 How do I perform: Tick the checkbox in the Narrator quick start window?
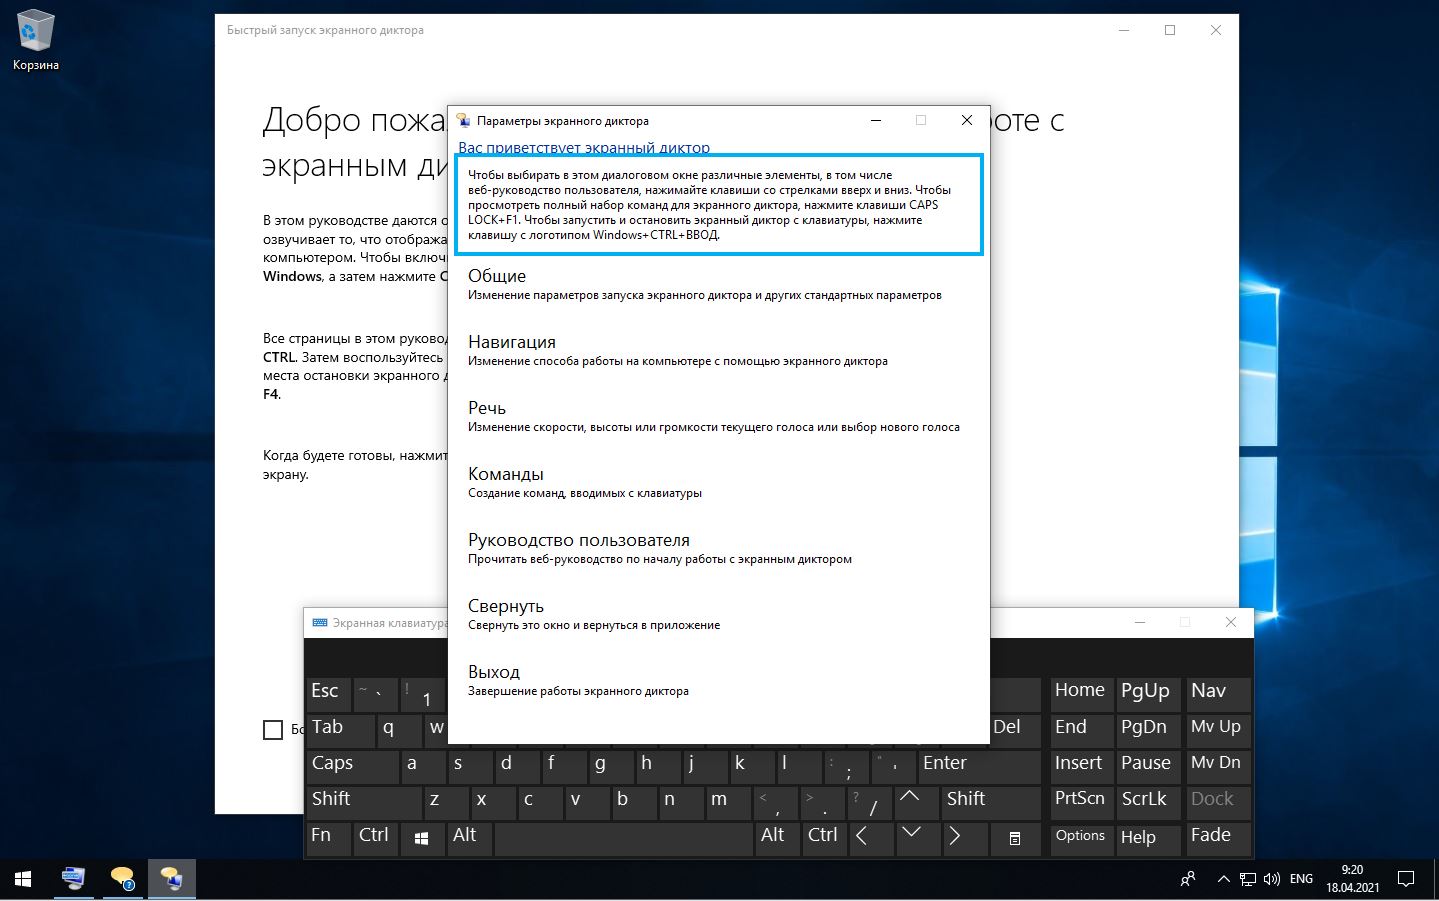pyautogui.click(x=273, y=730)
